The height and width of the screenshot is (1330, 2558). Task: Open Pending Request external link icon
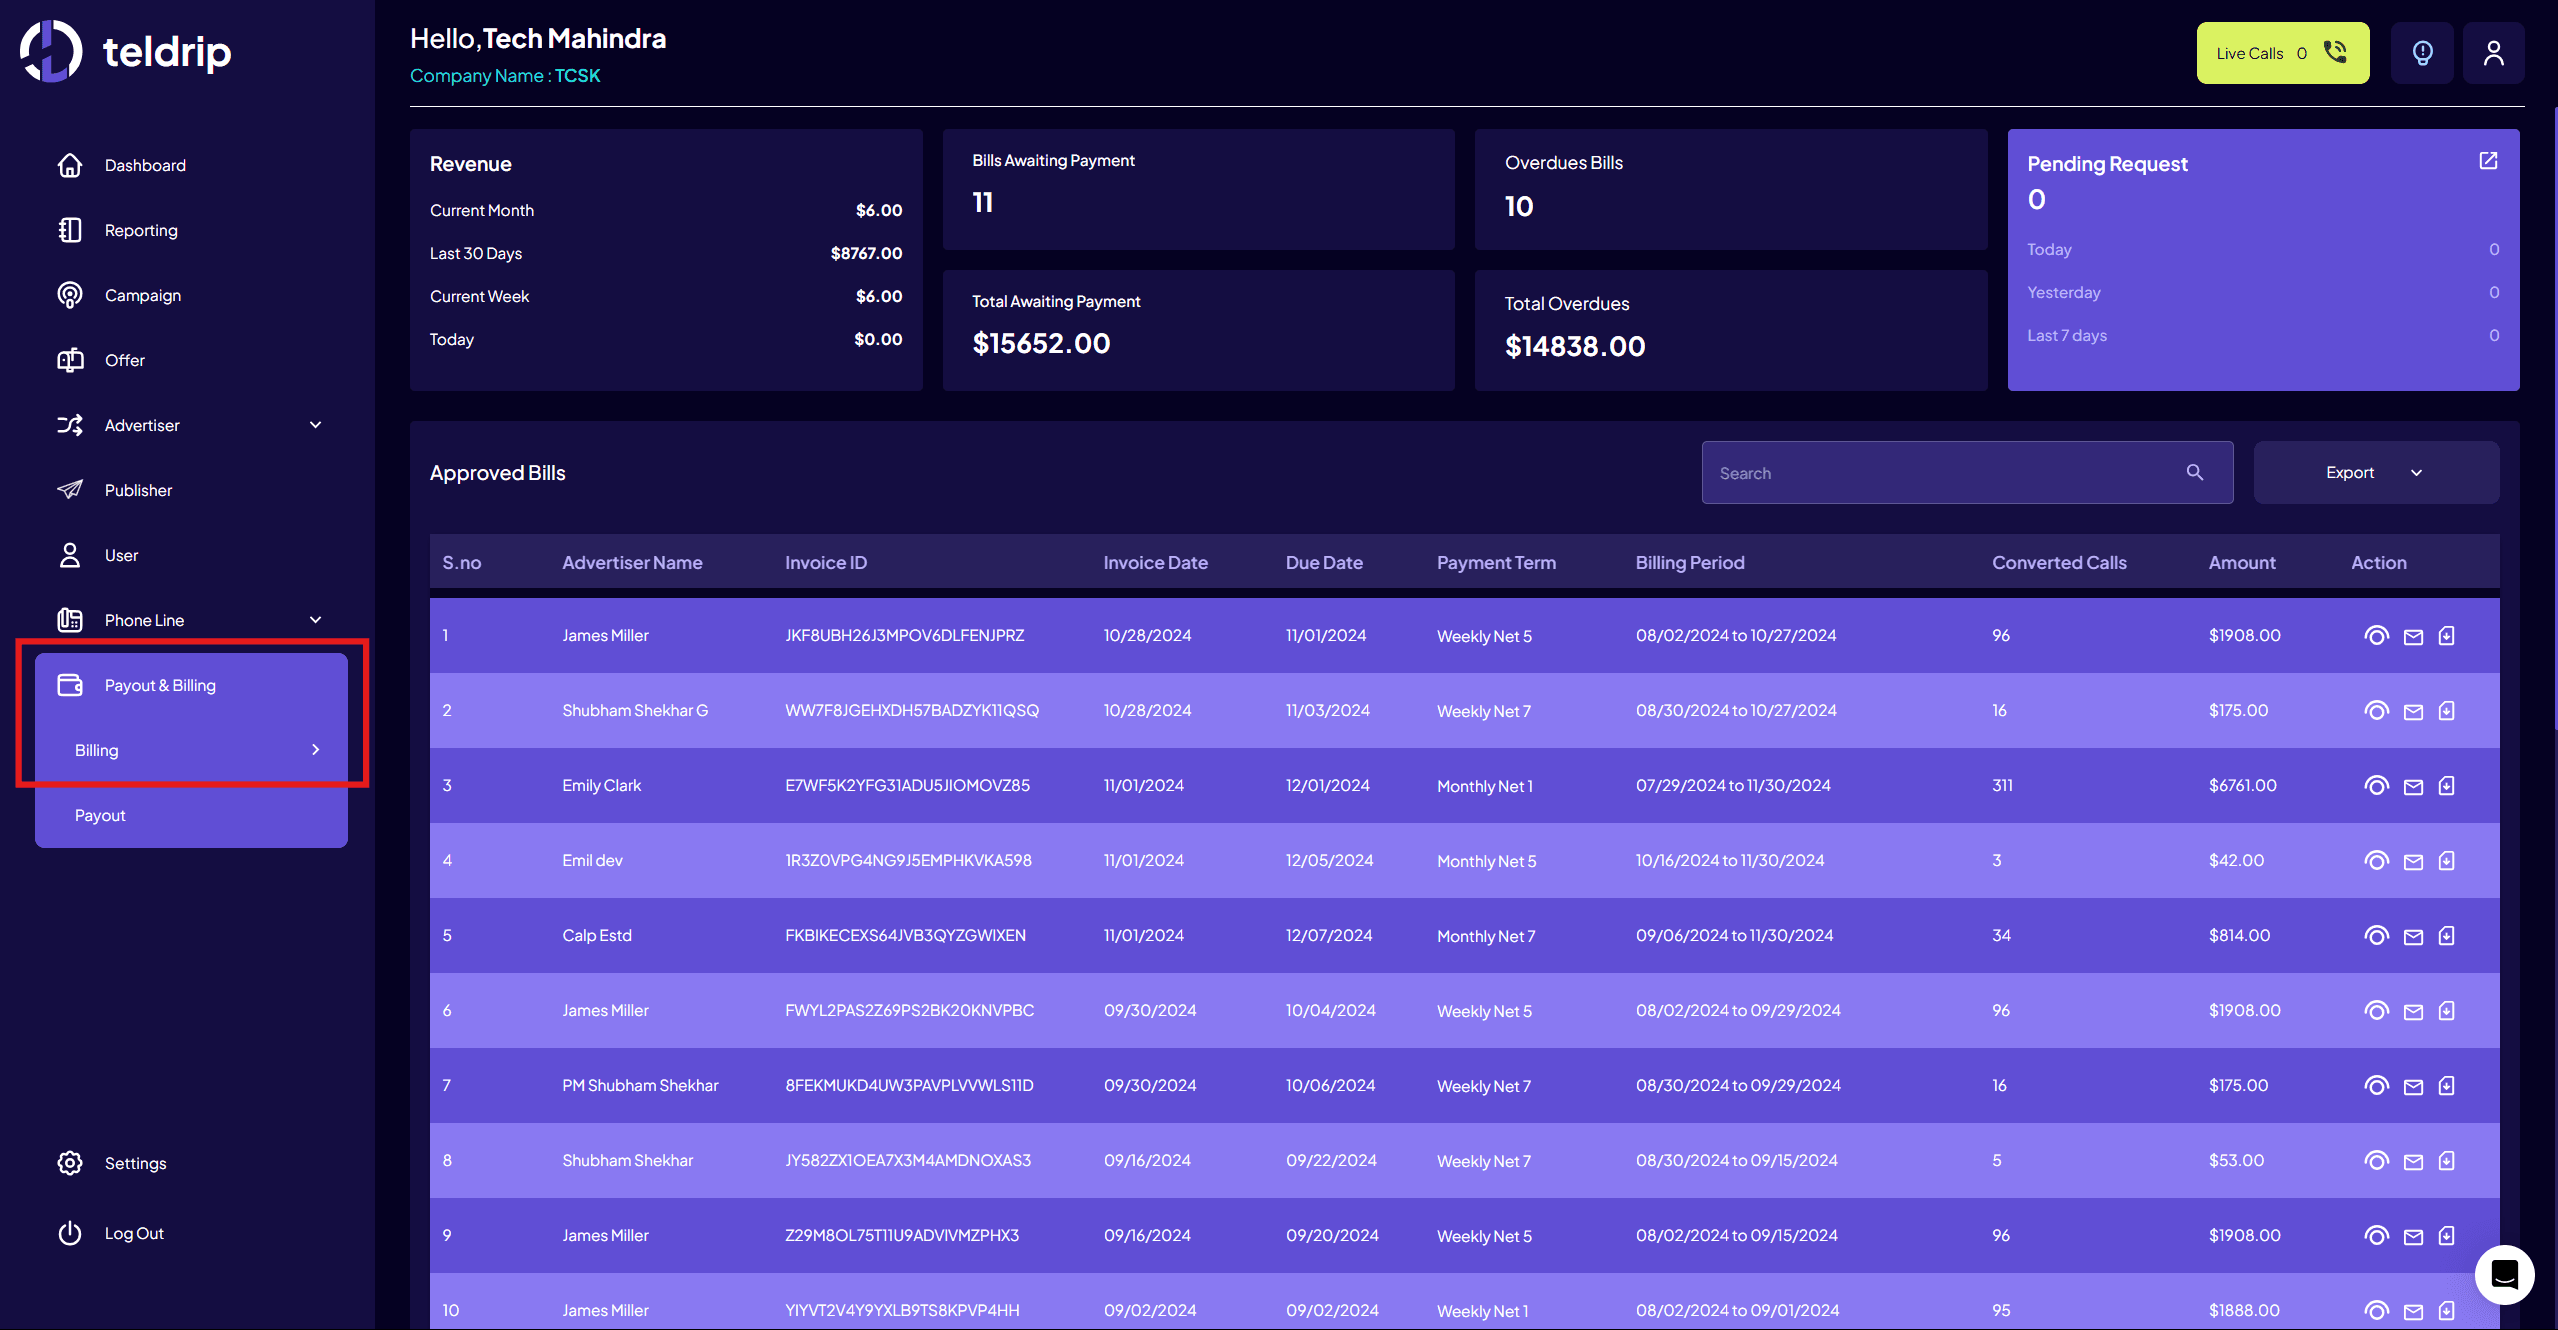2488,161
